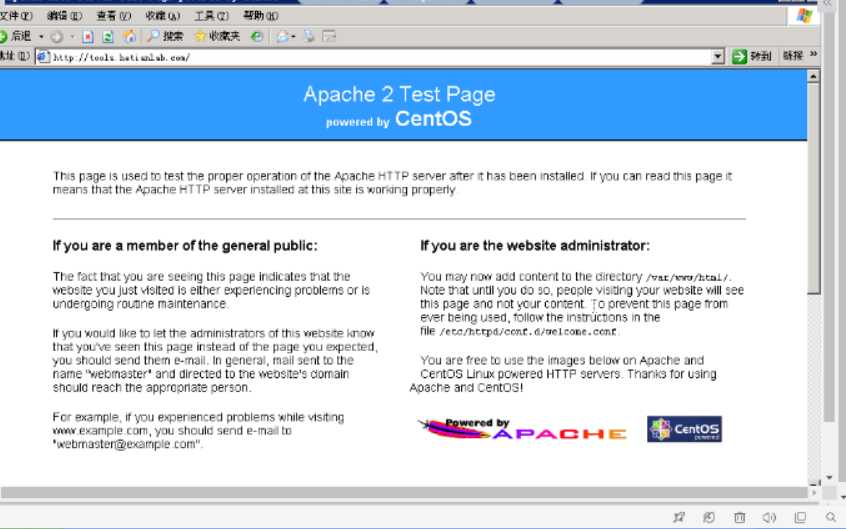Click the speaker volume icon in the bottom bar
The height and width of the screenshot is (529, 846).
[x=769, y=517]
